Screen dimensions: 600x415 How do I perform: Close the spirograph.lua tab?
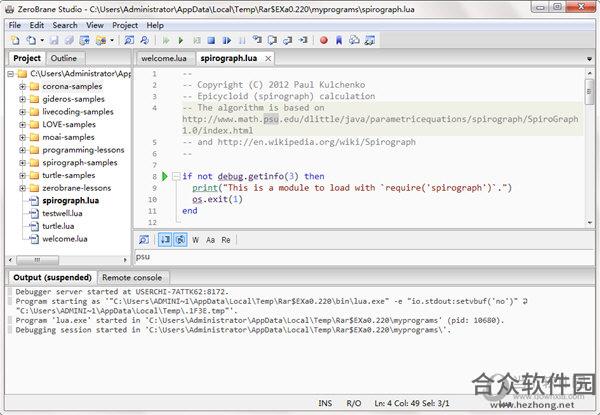[x=268, y=59]
